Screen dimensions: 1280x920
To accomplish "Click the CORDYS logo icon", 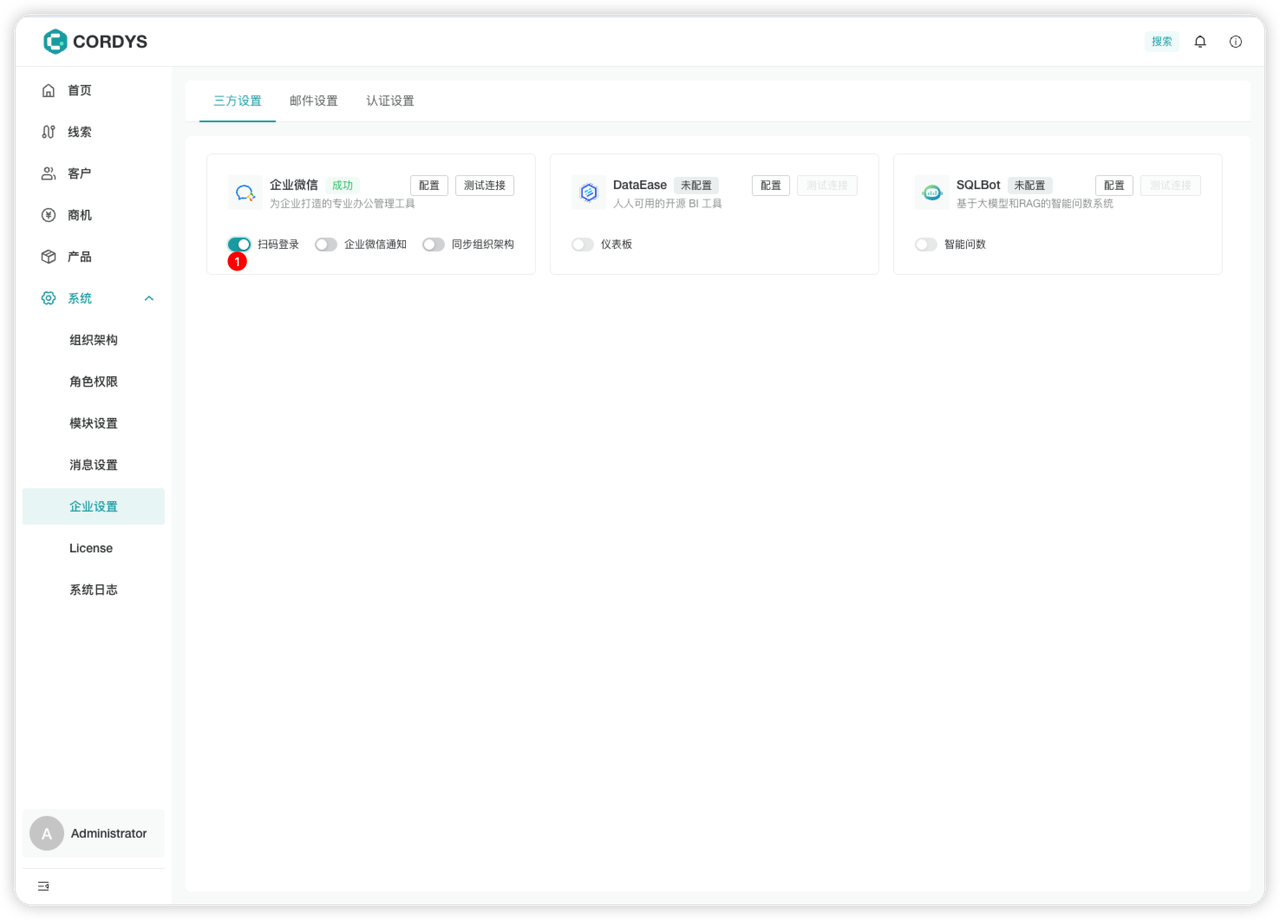I will (55, 41).
